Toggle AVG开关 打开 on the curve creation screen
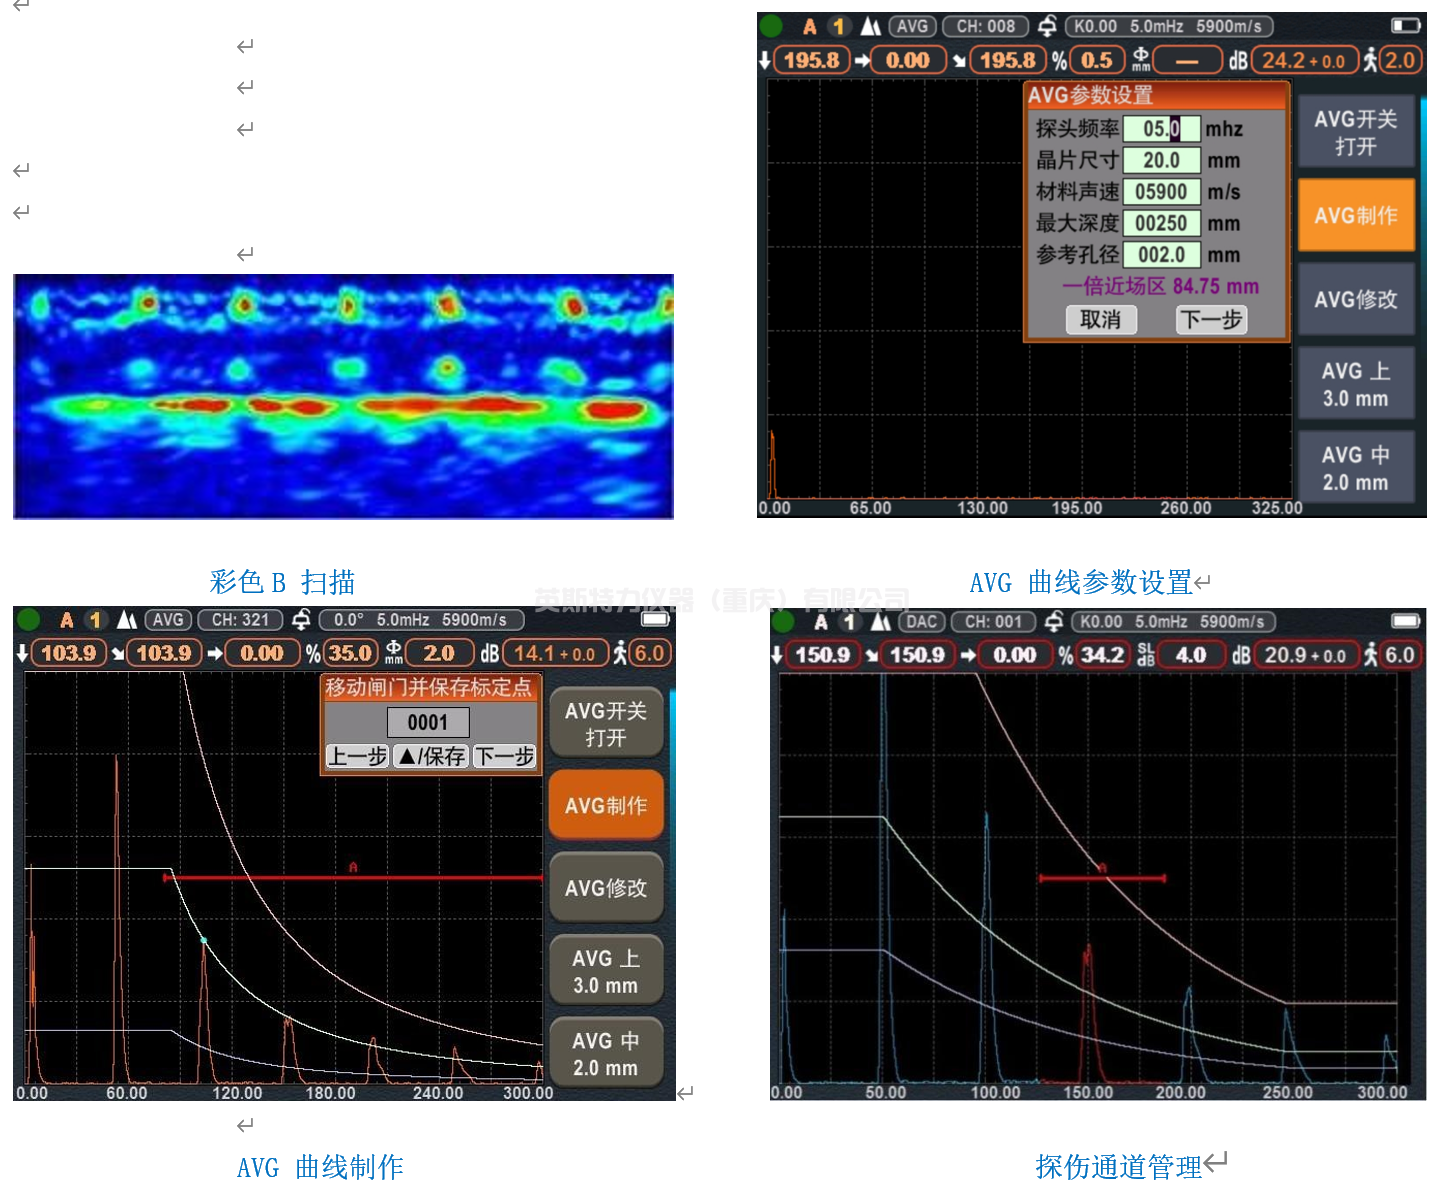The height and width of the screenshot is (1201, 1441). (x=605, y=724)
